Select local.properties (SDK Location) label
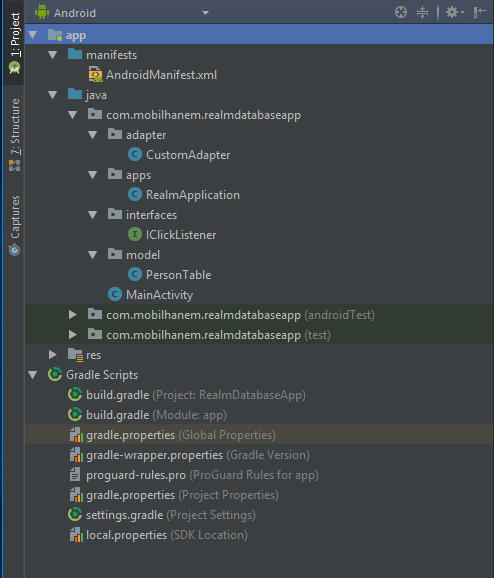This screenshot has width=494, height=578. pyautogui.click(x=167, y=535)
